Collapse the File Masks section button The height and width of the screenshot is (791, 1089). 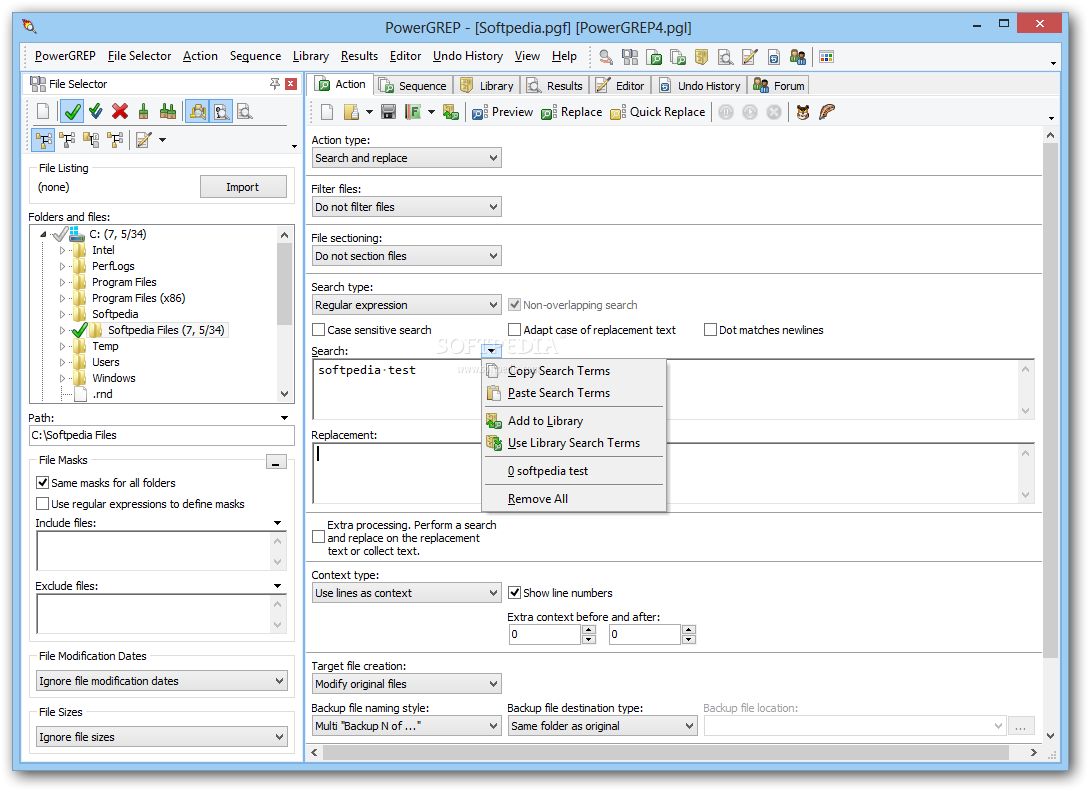(276, 462)
